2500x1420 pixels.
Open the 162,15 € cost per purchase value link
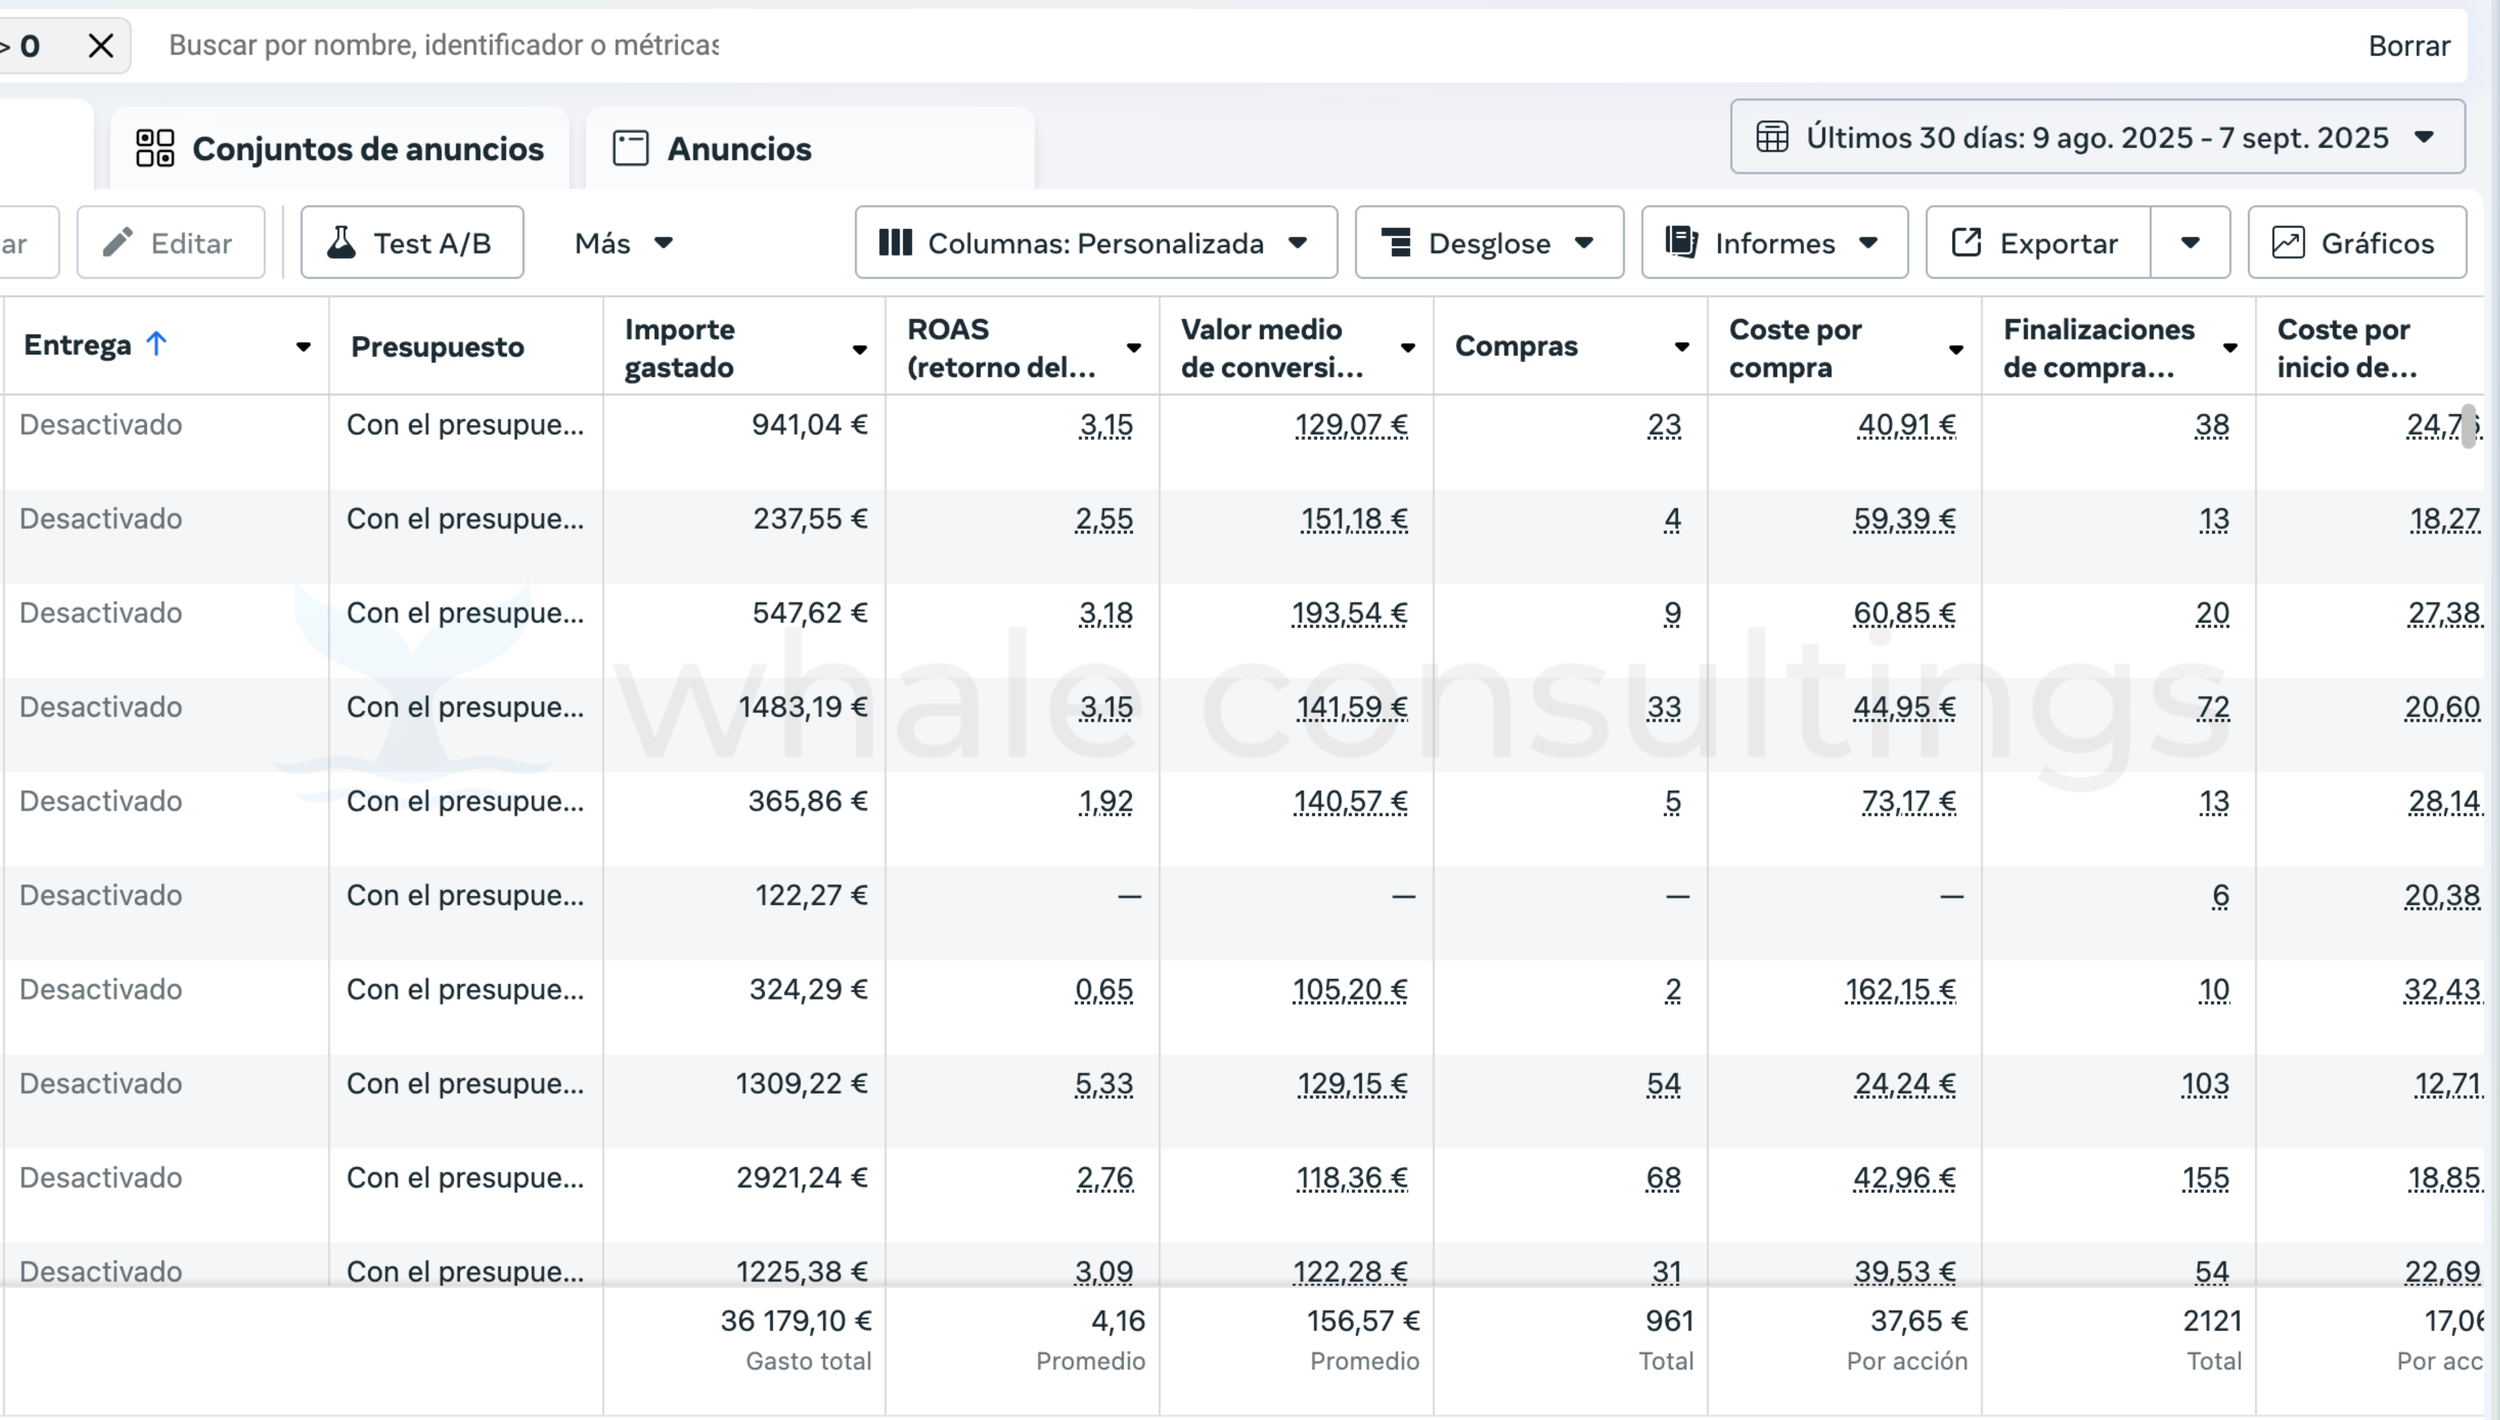pyautogui.click(x=1900, y=990)
